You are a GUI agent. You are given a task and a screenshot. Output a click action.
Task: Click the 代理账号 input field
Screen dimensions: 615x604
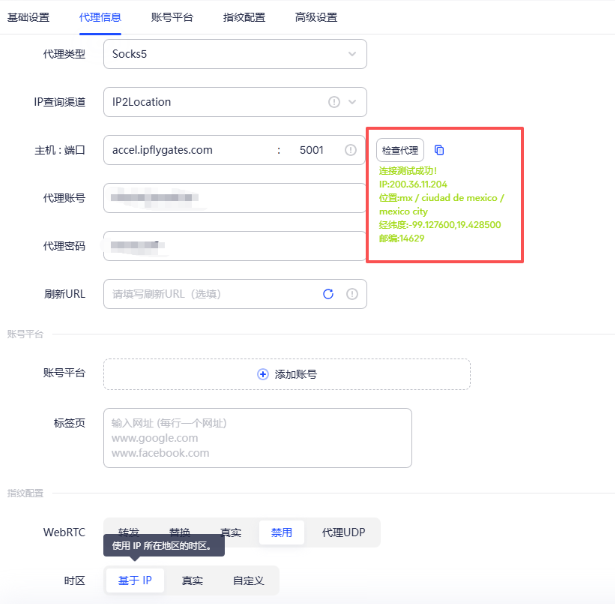tap(235, 198)
